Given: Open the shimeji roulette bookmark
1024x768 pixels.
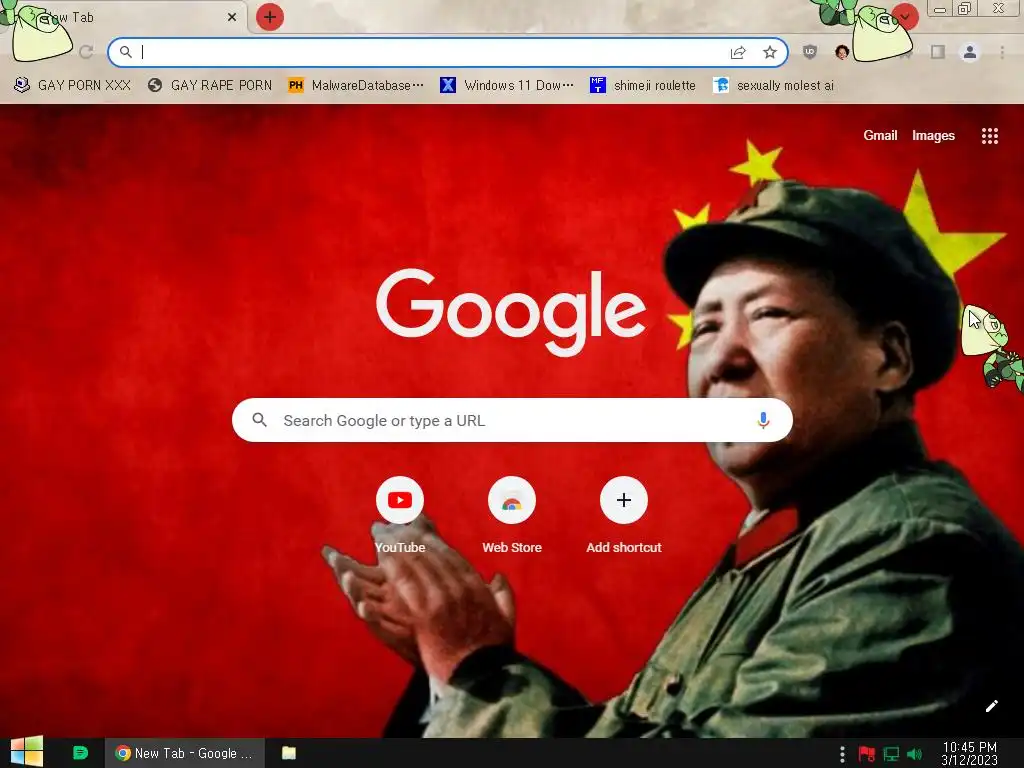Looking at the screenshot, I should (643, 86).
